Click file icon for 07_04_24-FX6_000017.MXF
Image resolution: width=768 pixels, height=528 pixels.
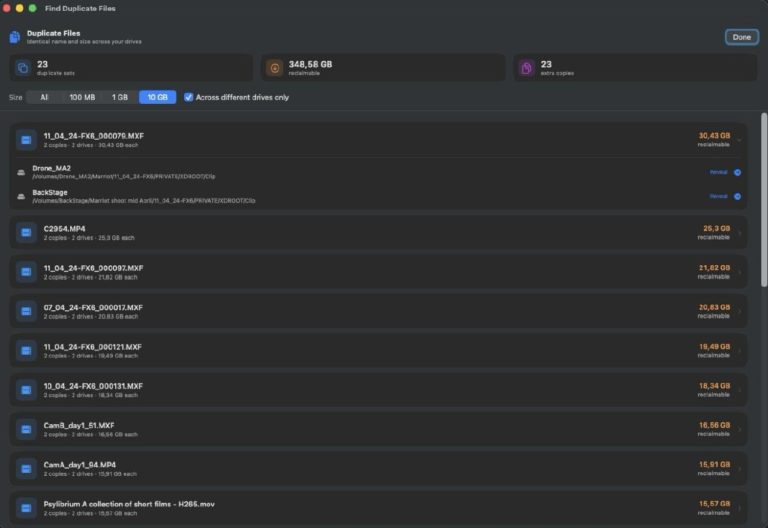tap(26, 312)
